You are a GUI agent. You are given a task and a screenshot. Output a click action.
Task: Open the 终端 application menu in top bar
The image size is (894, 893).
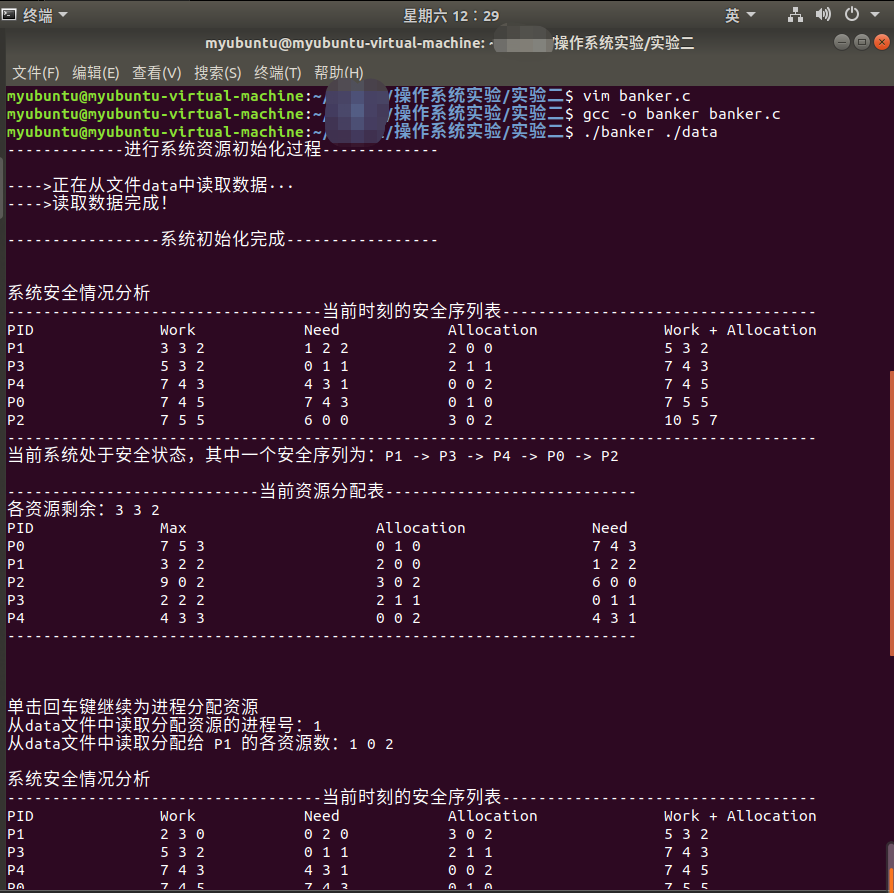coord(44,15)
